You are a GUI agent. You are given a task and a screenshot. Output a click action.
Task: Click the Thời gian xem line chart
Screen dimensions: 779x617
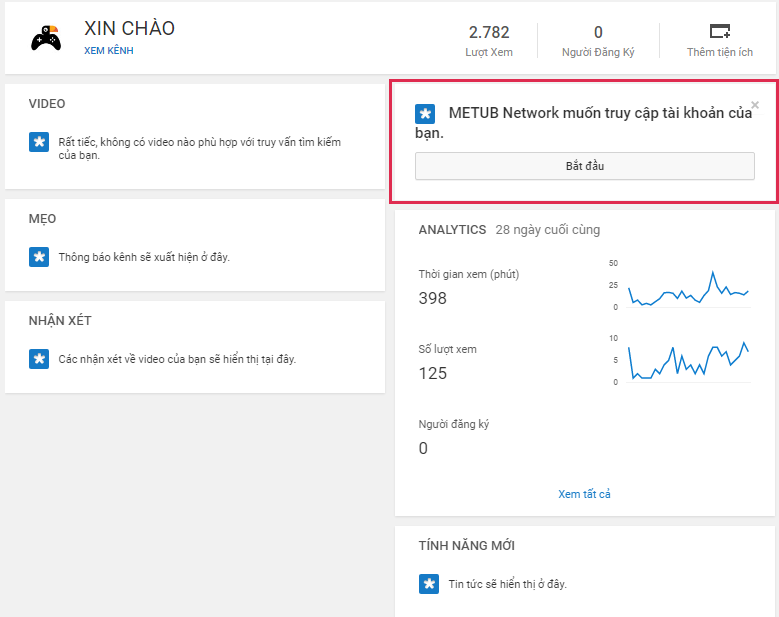688,288
